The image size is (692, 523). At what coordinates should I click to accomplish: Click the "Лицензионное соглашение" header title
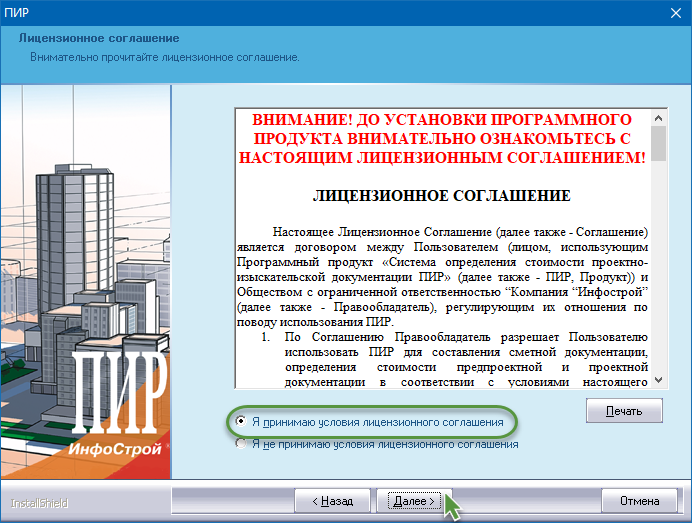(x=99, y=38)
